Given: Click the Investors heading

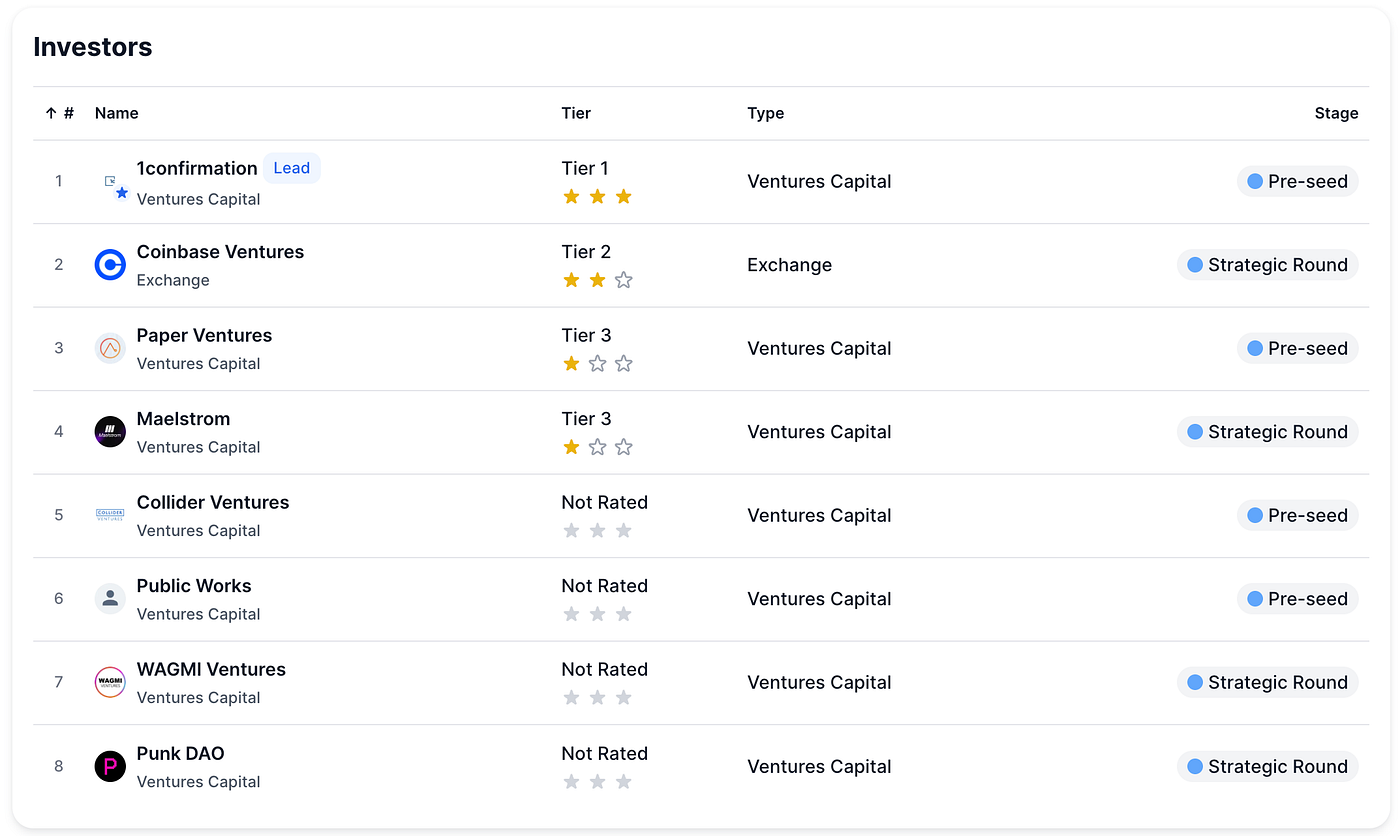Looking at the screenshot, I should pyautogui.click(x=93, y=47).
